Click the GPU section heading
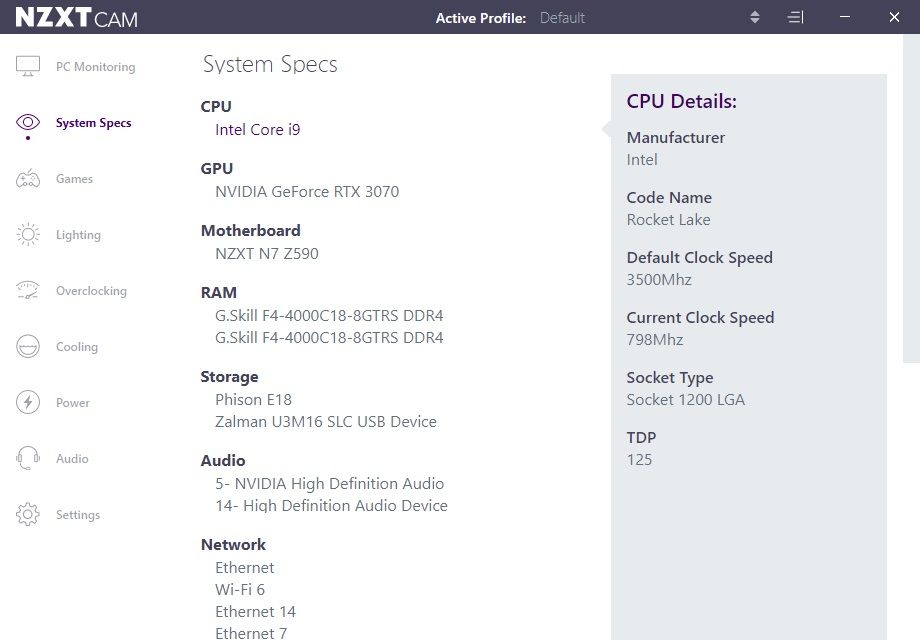Viewport: 920px width, 640px height. (217, 169)
